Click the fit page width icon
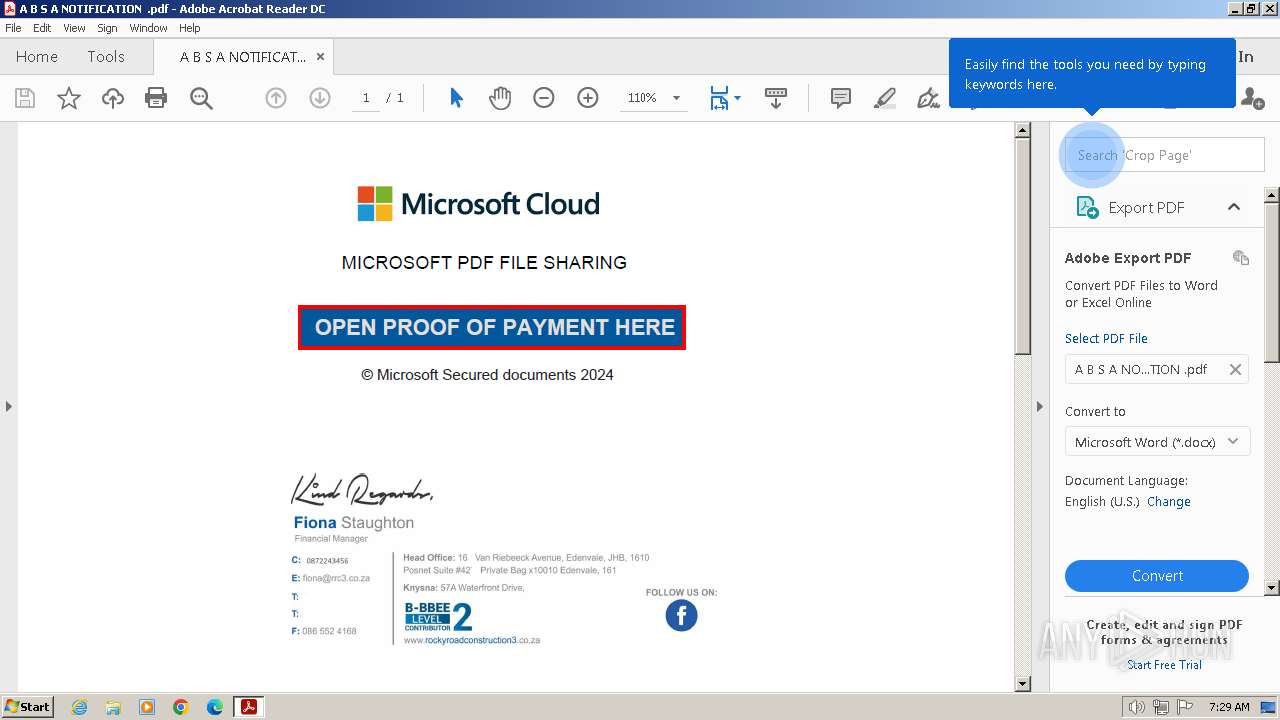Viewport: 1280px width, 720px height. coord(719,98)
